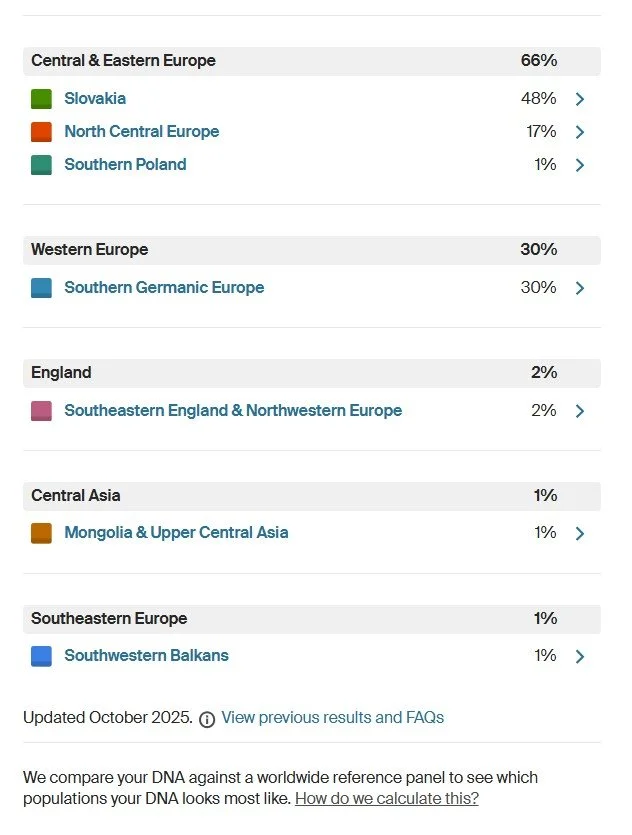The width and height of the screenshot is (632, 835).
Task: Click the amber Mongolia & Upper Central Asia swatch
Action: (42, 533)
